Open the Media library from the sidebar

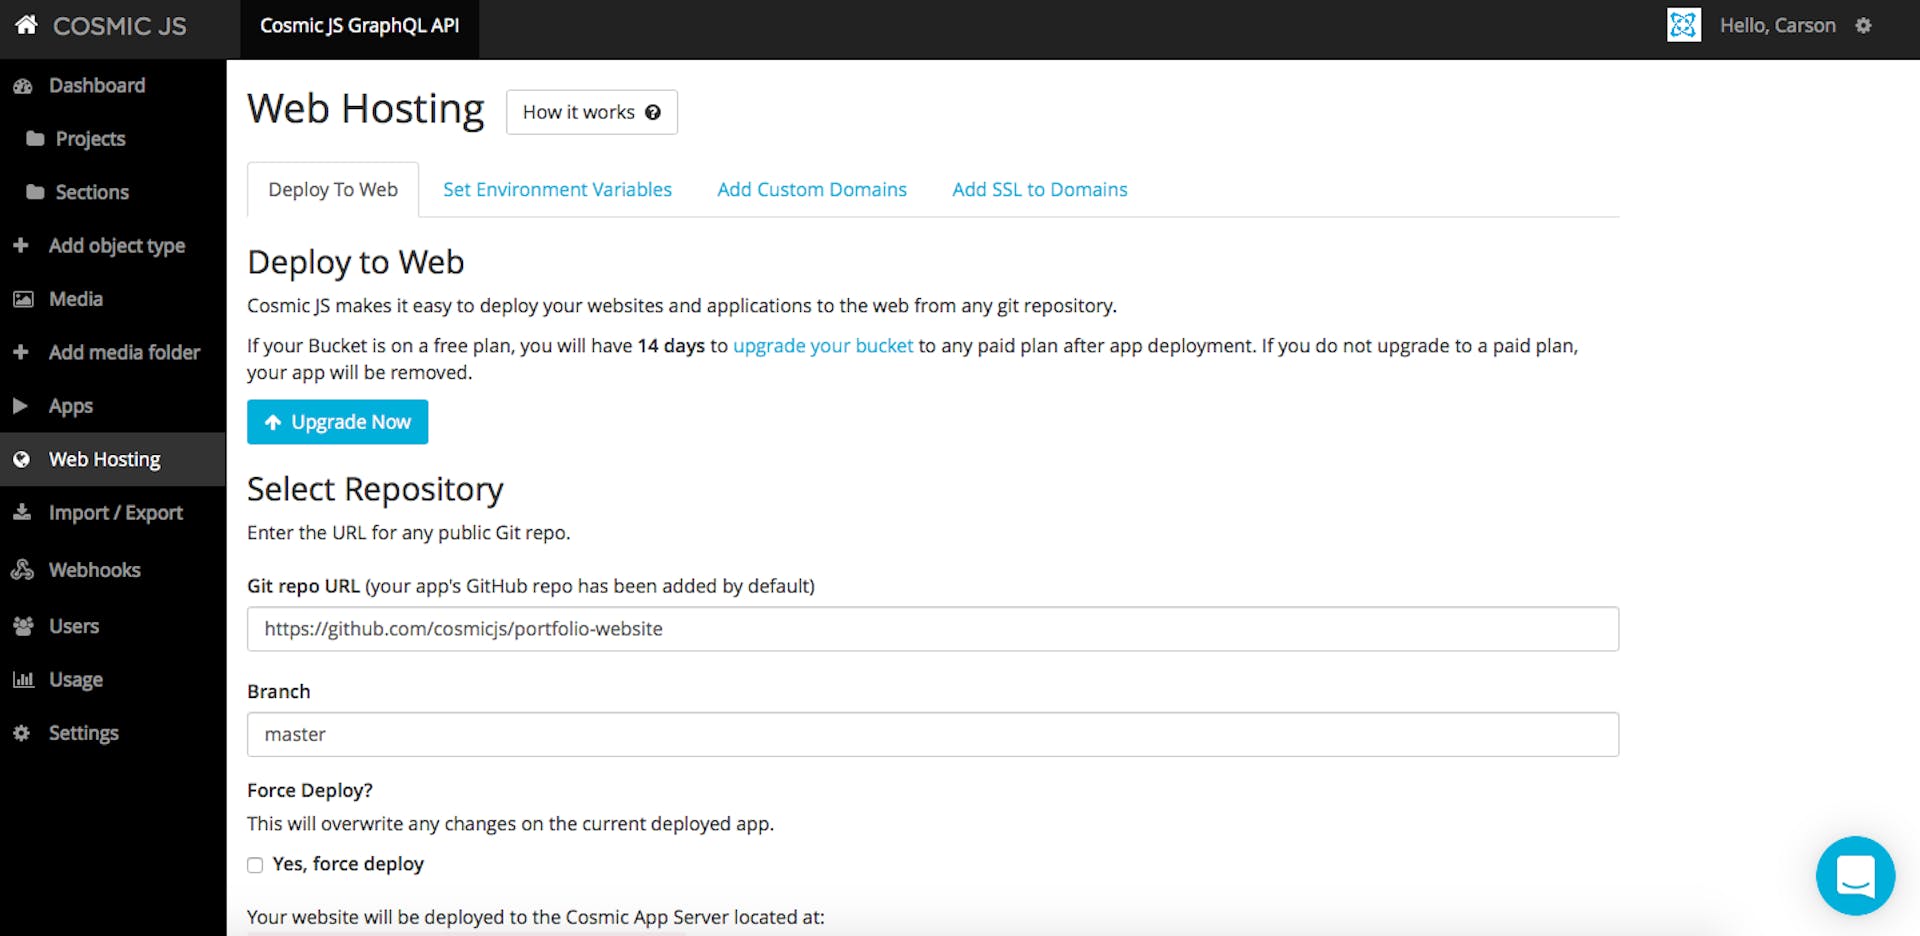coord(75,298)
